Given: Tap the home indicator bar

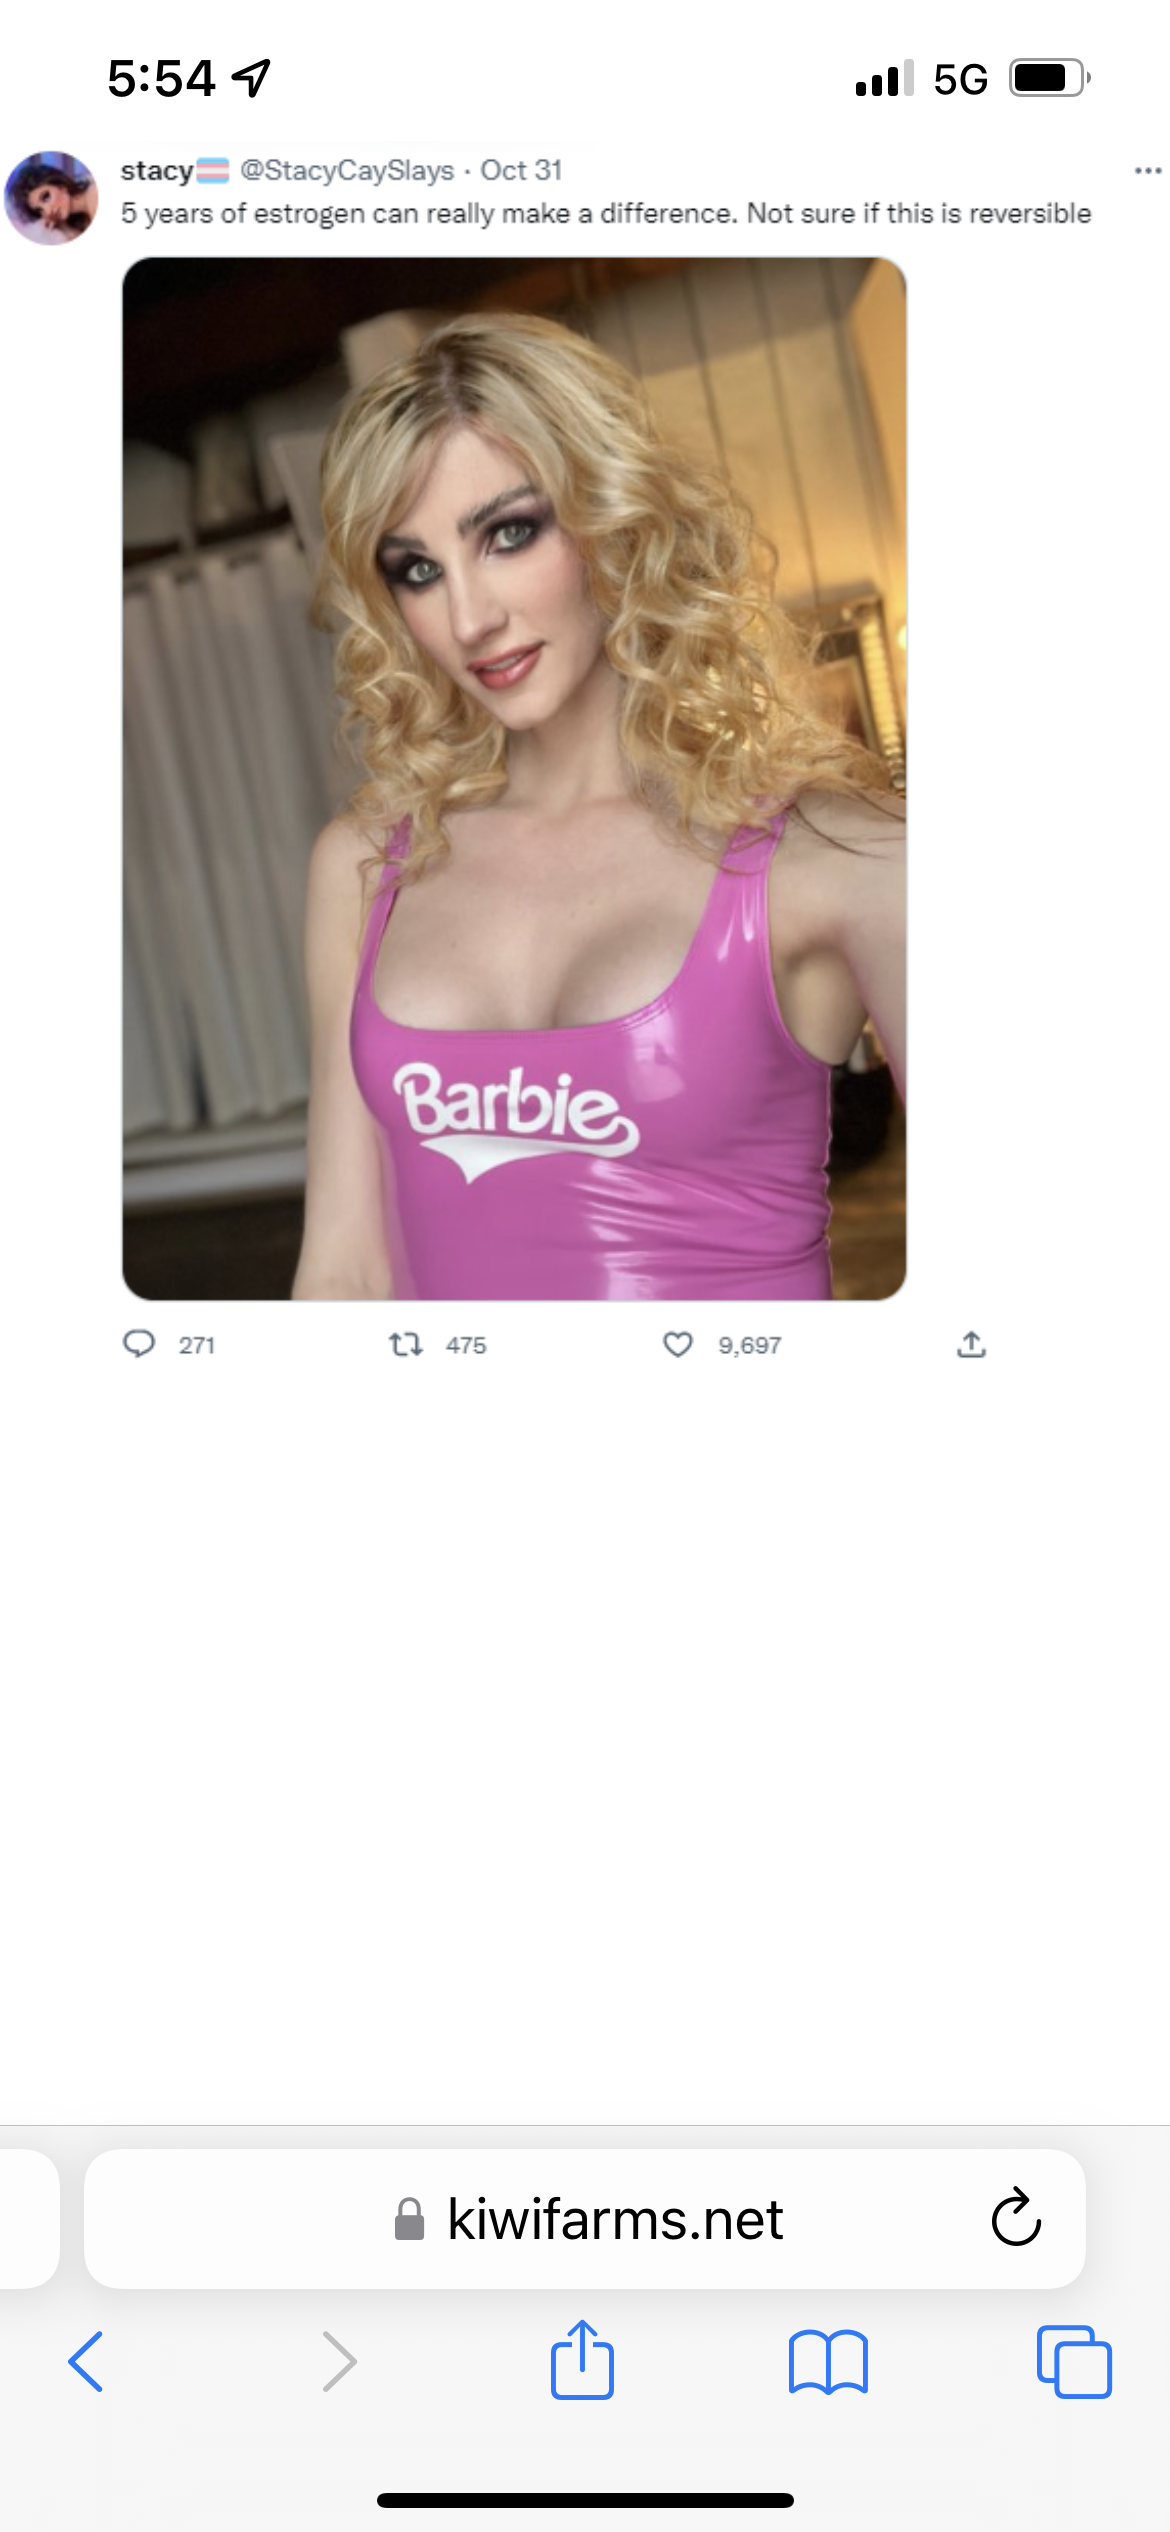Looking at the screenshot, I should pos(585,2500).
